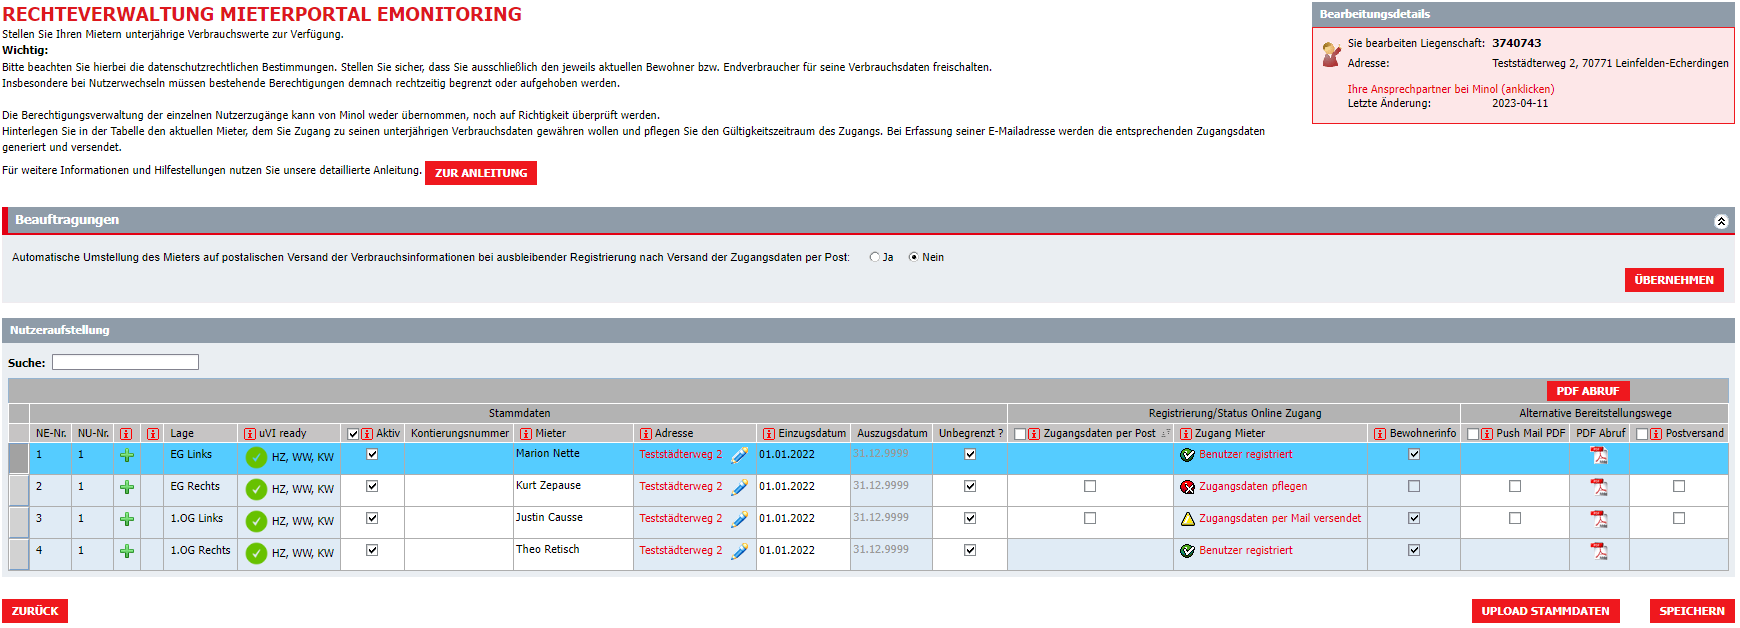Screen dimensions: 1740x628
Task: Toggle Zugangsdaten per Post header checkbox
Action: click(1020, 434)
